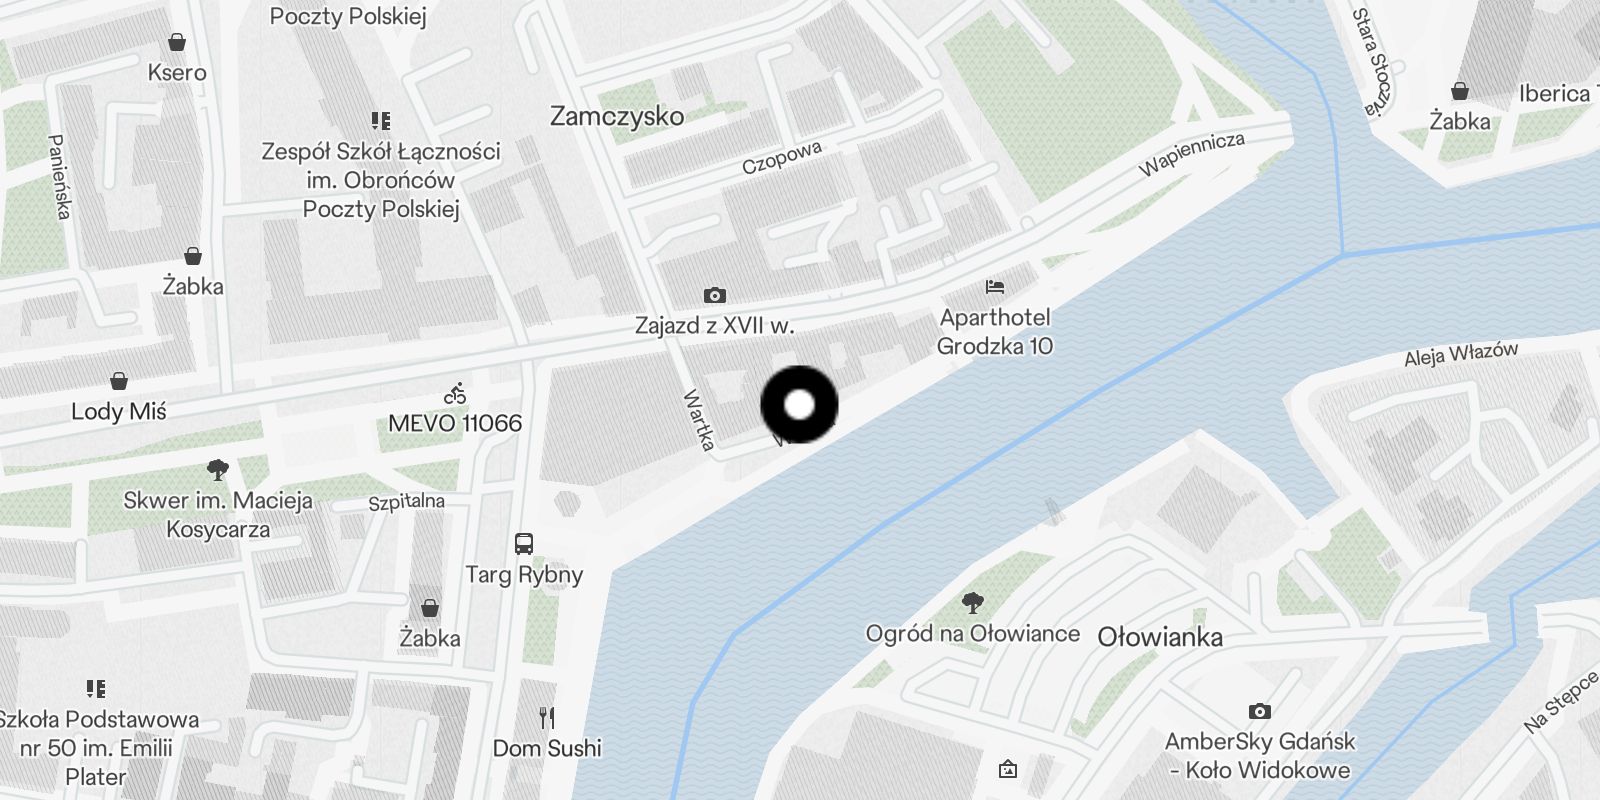This screenshot has height=800, width=1600.
Task: Open the Dom Sushi restaurant icon
Action: (x=547, y=718)
